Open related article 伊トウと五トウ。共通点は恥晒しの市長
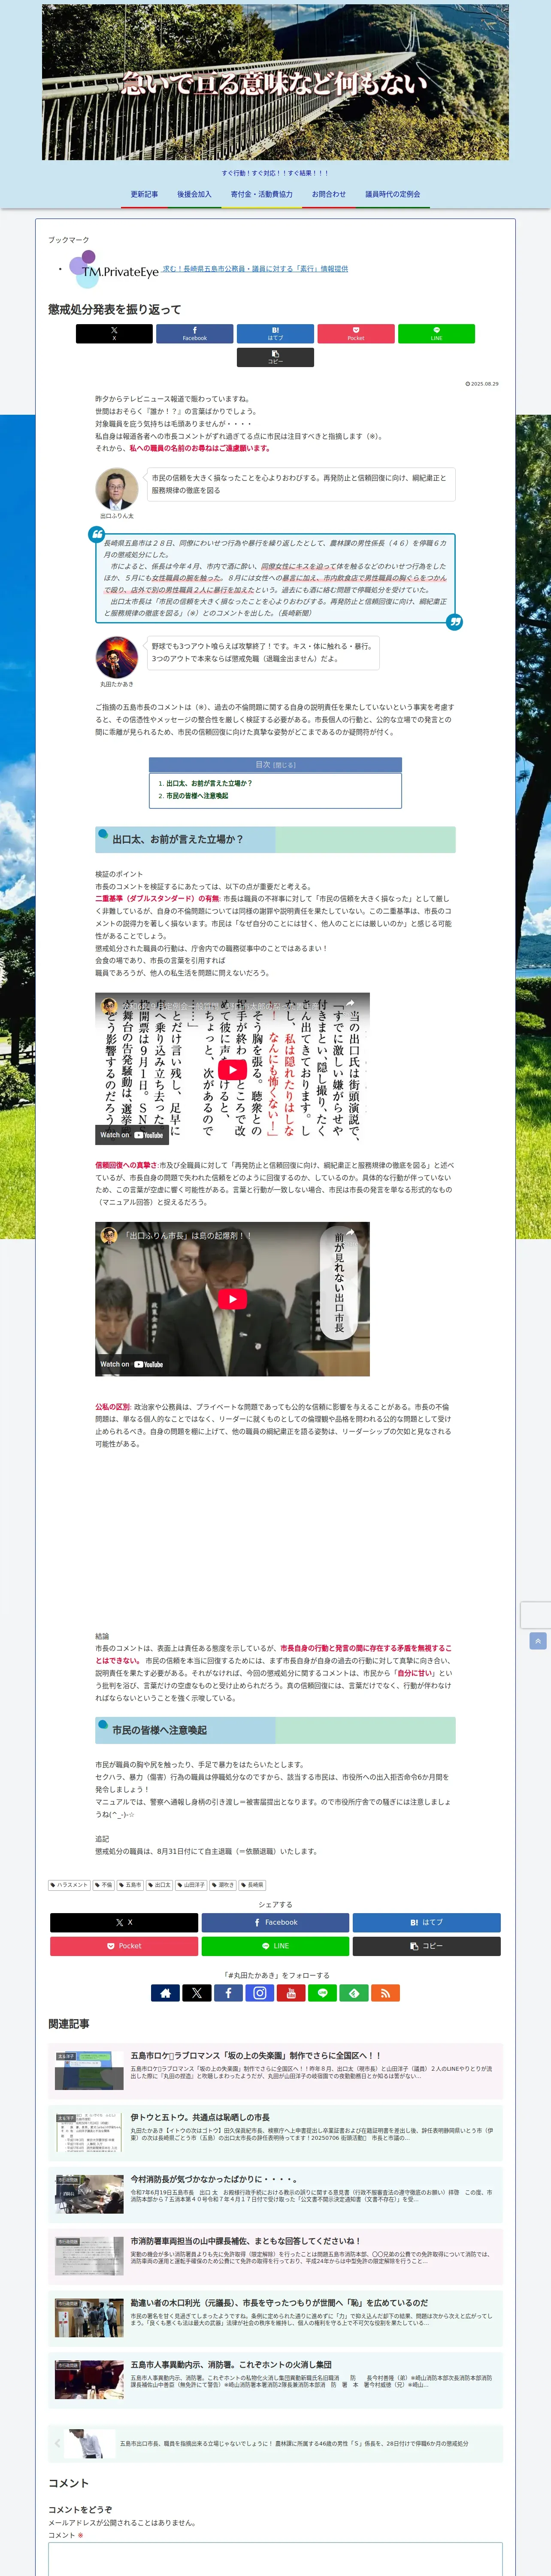Image resolution: width=551 pixels, height=2576 pixels. coord(275,2132)
